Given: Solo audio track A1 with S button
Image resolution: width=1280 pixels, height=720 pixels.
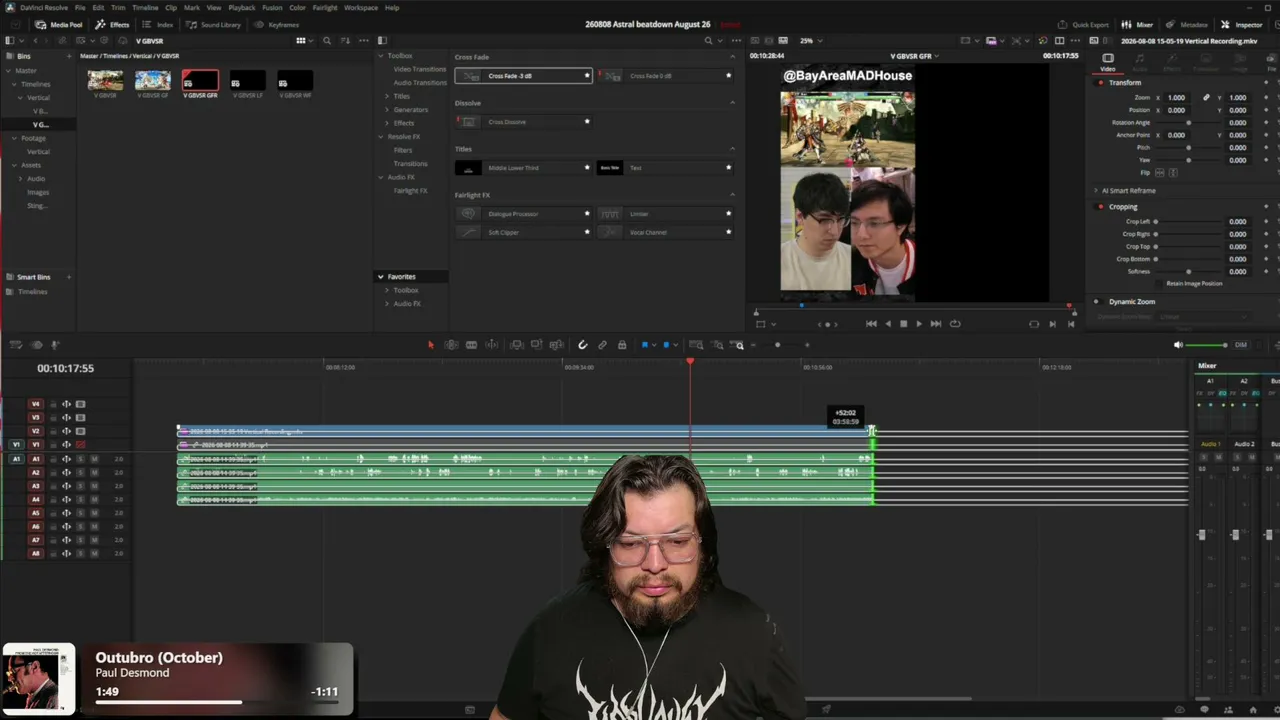Looking at the screenshot, I should pos(80,459).
